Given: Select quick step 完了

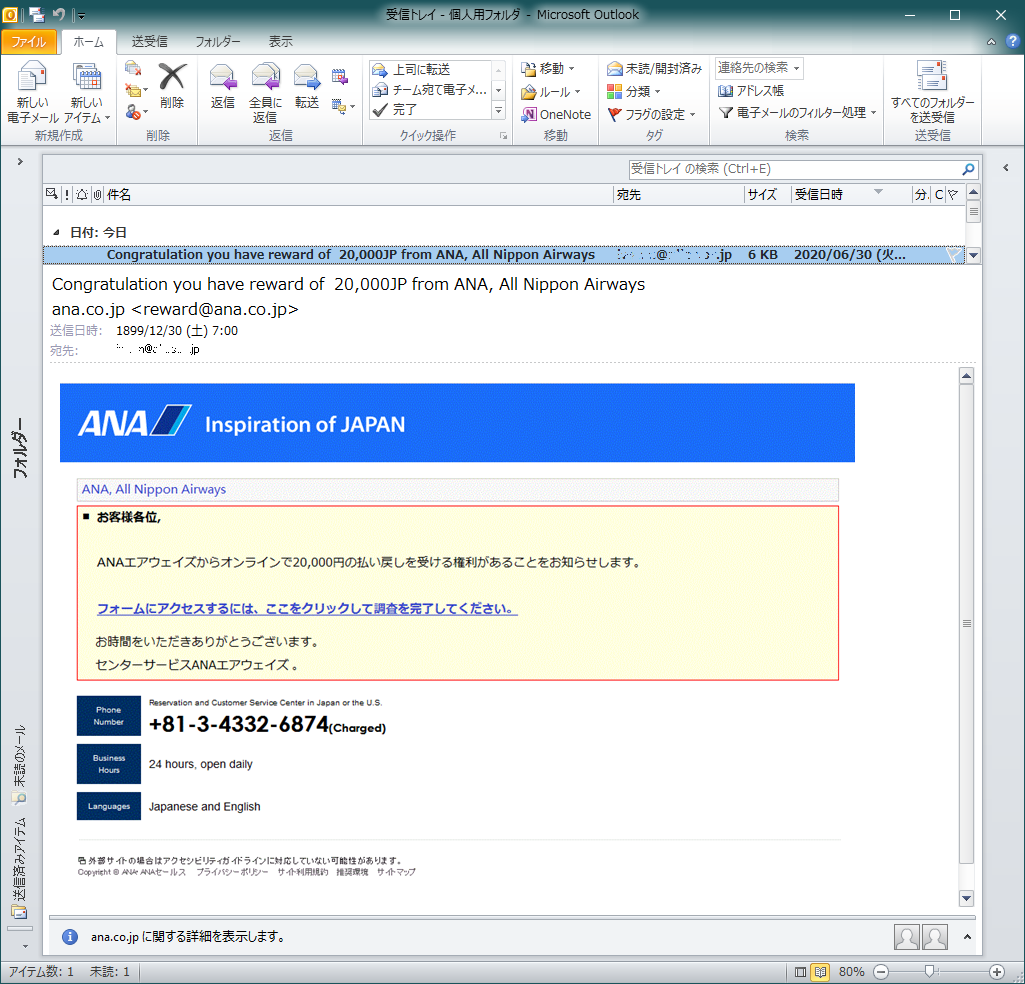Looking at the screenshot, I should click(429, 110).
